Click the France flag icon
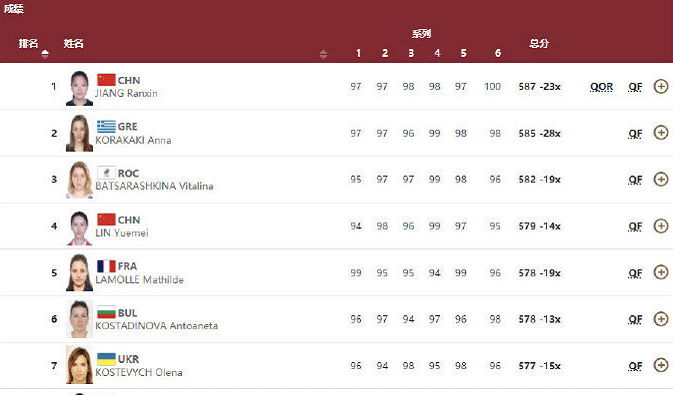 106,266
